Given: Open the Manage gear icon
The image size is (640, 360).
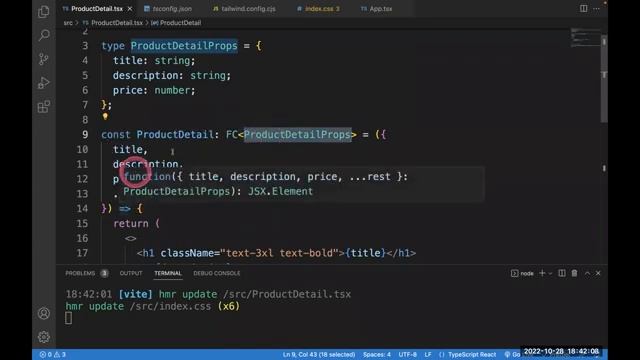Looking at the screenshot, I should point(44,337).
